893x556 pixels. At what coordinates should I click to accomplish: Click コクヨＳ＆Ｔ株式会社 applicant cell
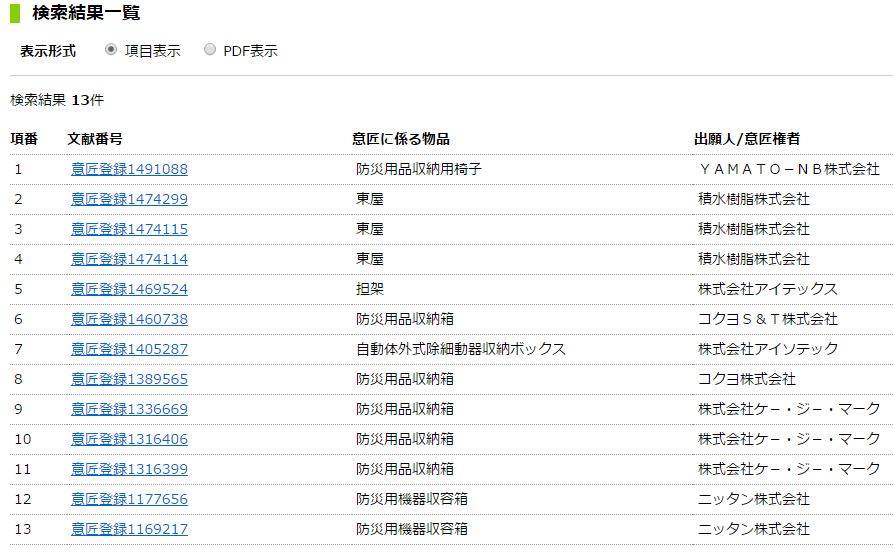click(x=768, y=319)
